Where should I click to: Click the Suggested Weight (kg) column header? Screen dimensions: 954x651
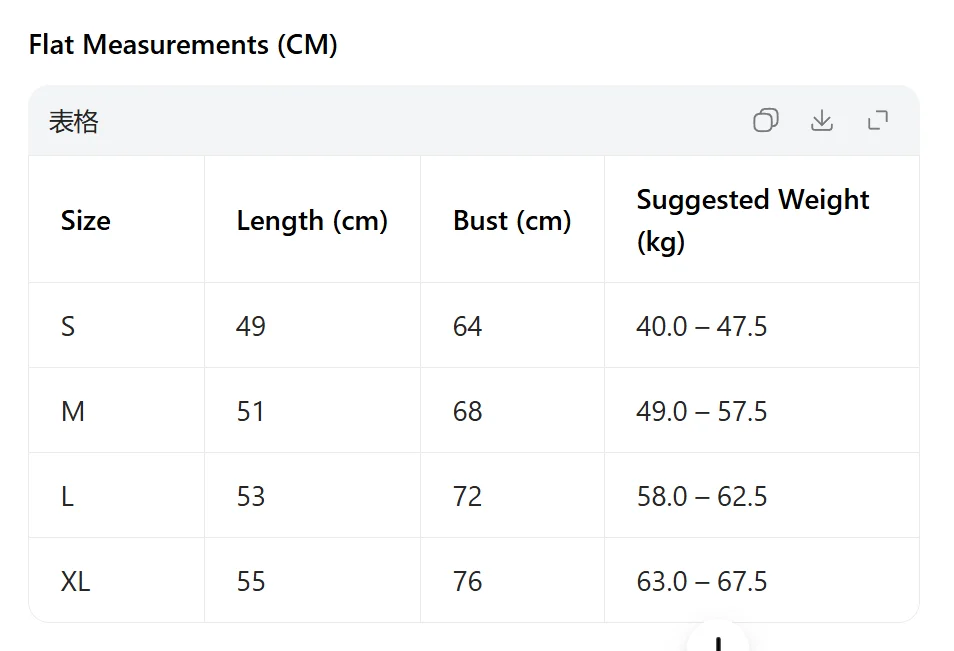753,220
